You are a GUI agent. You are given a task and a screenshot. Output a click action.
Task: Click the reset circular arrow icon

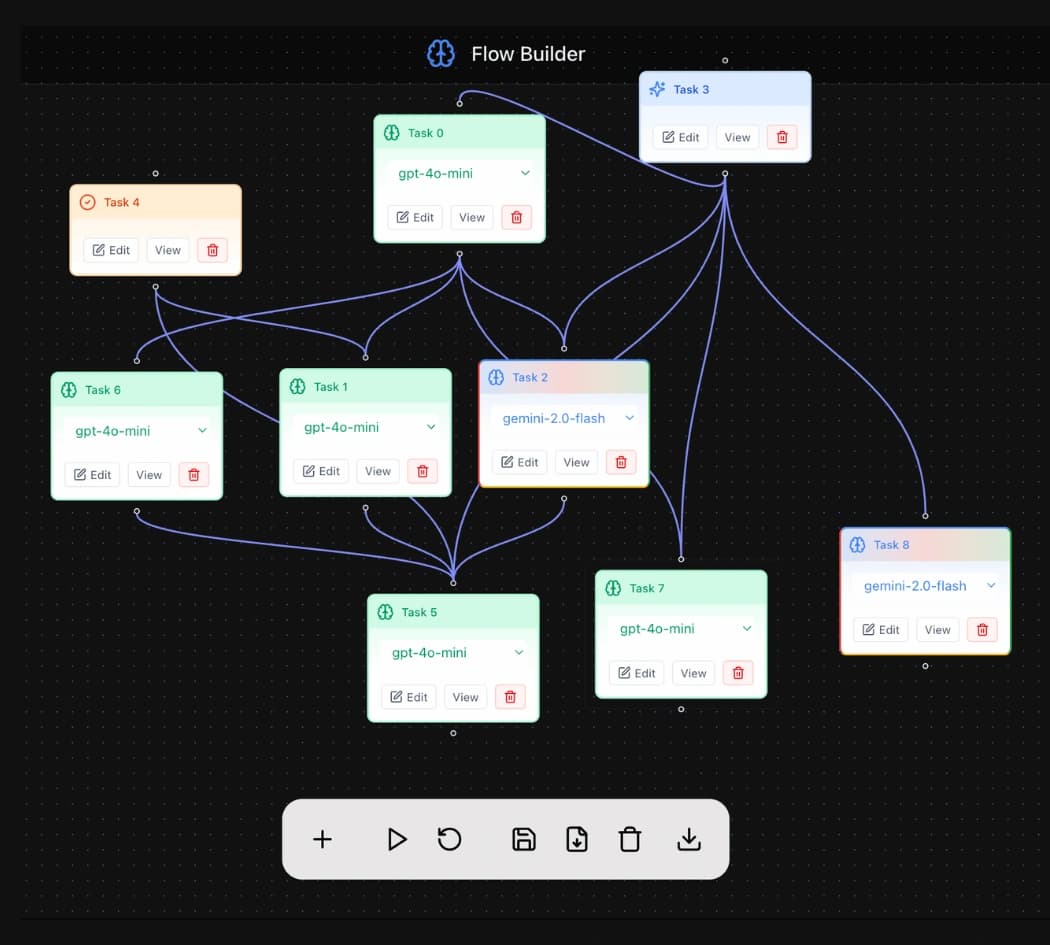449,839
